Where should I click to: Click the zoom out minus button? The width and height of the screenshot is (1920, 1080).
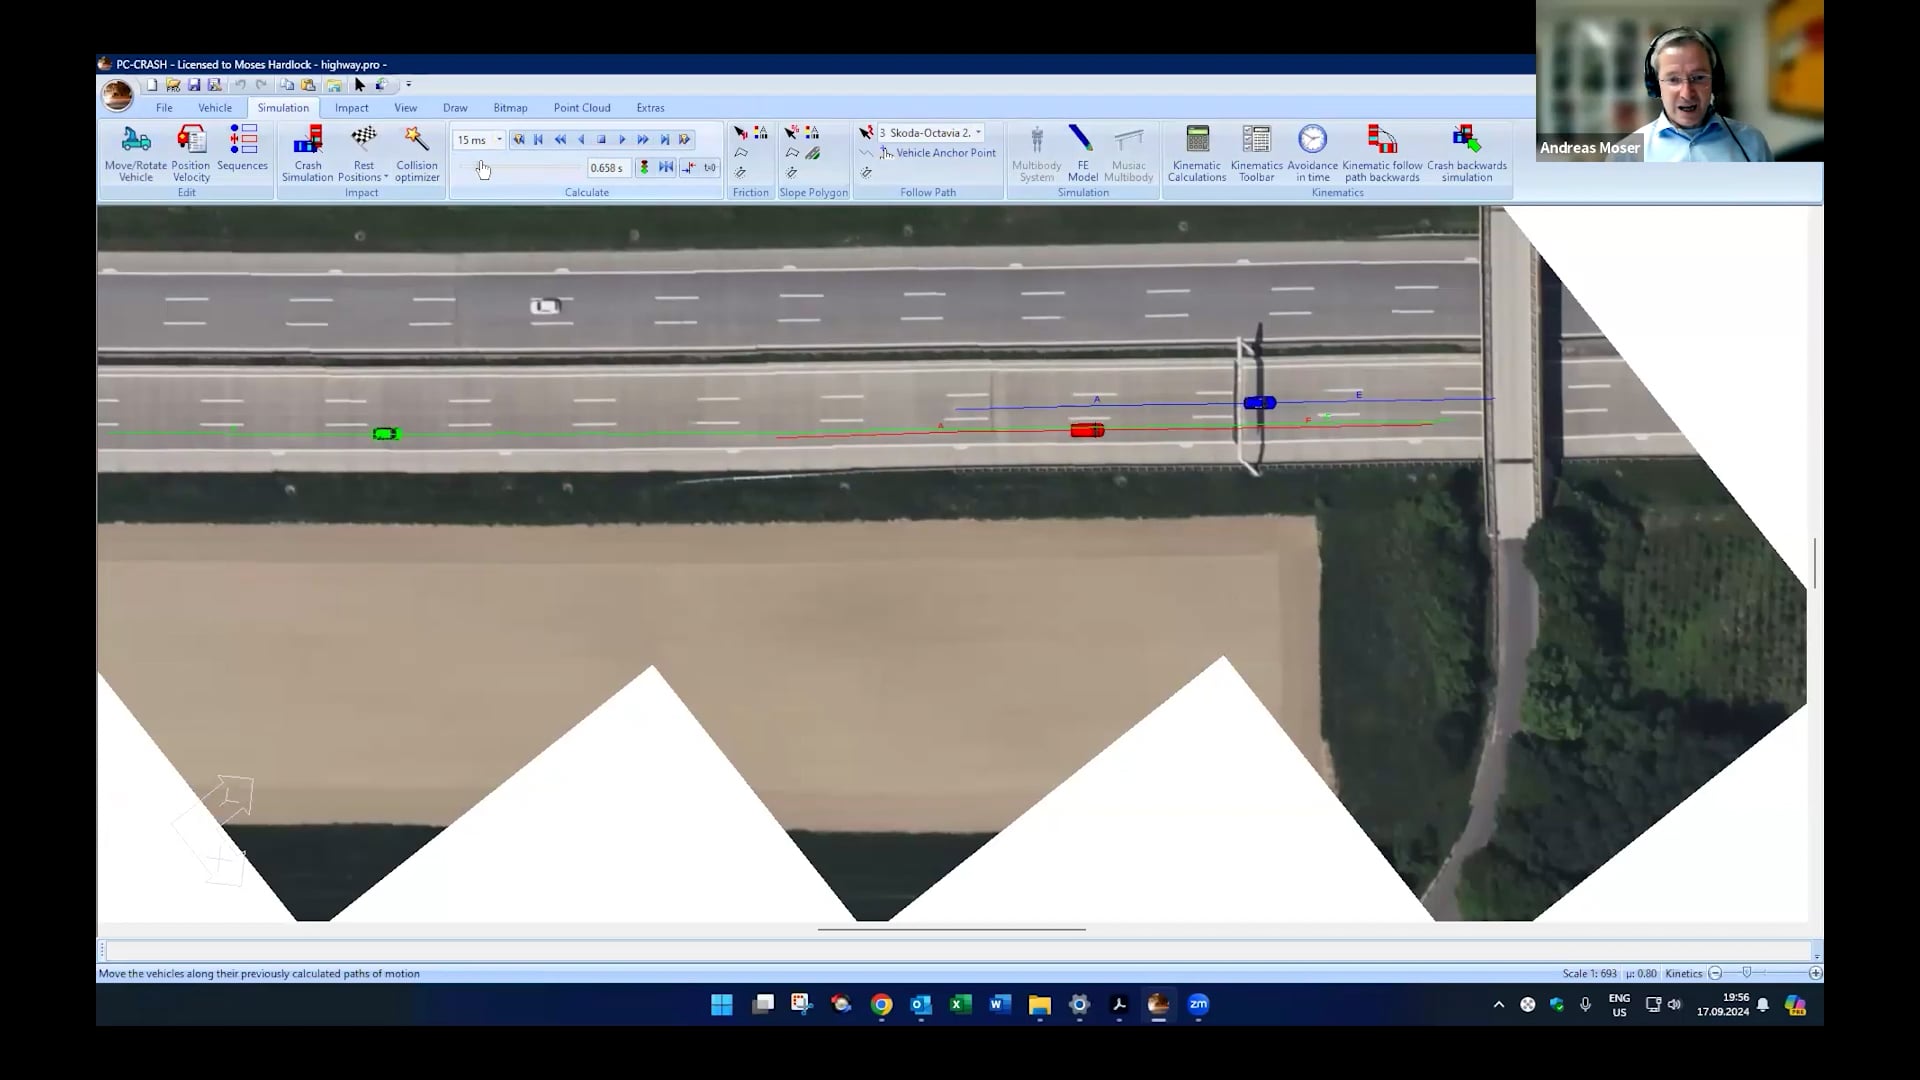[1715, 973]
